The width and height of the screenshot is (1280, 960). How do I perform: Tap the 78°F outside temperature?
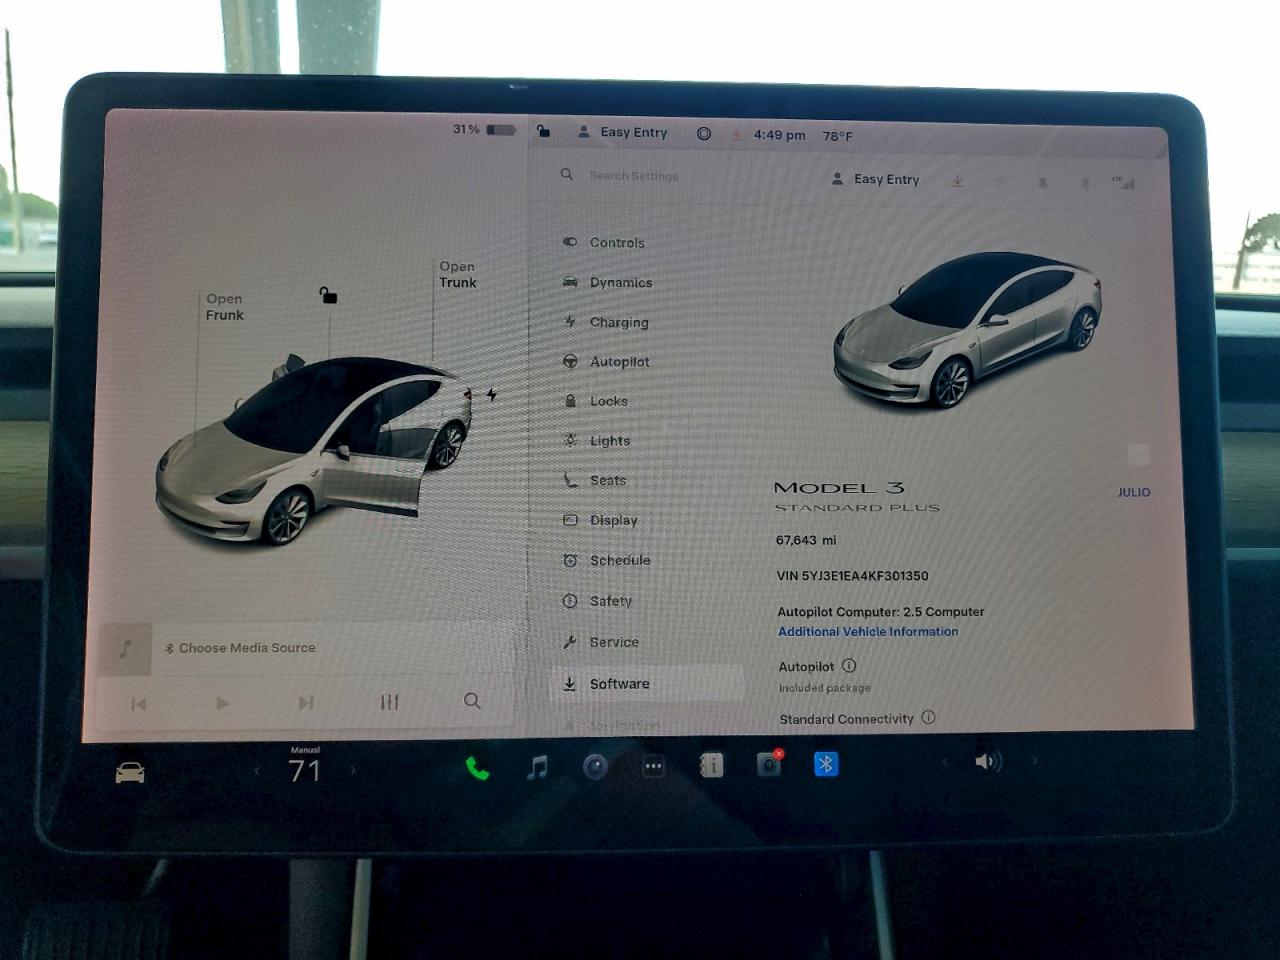pyautogui.click(x=838, y=136)
